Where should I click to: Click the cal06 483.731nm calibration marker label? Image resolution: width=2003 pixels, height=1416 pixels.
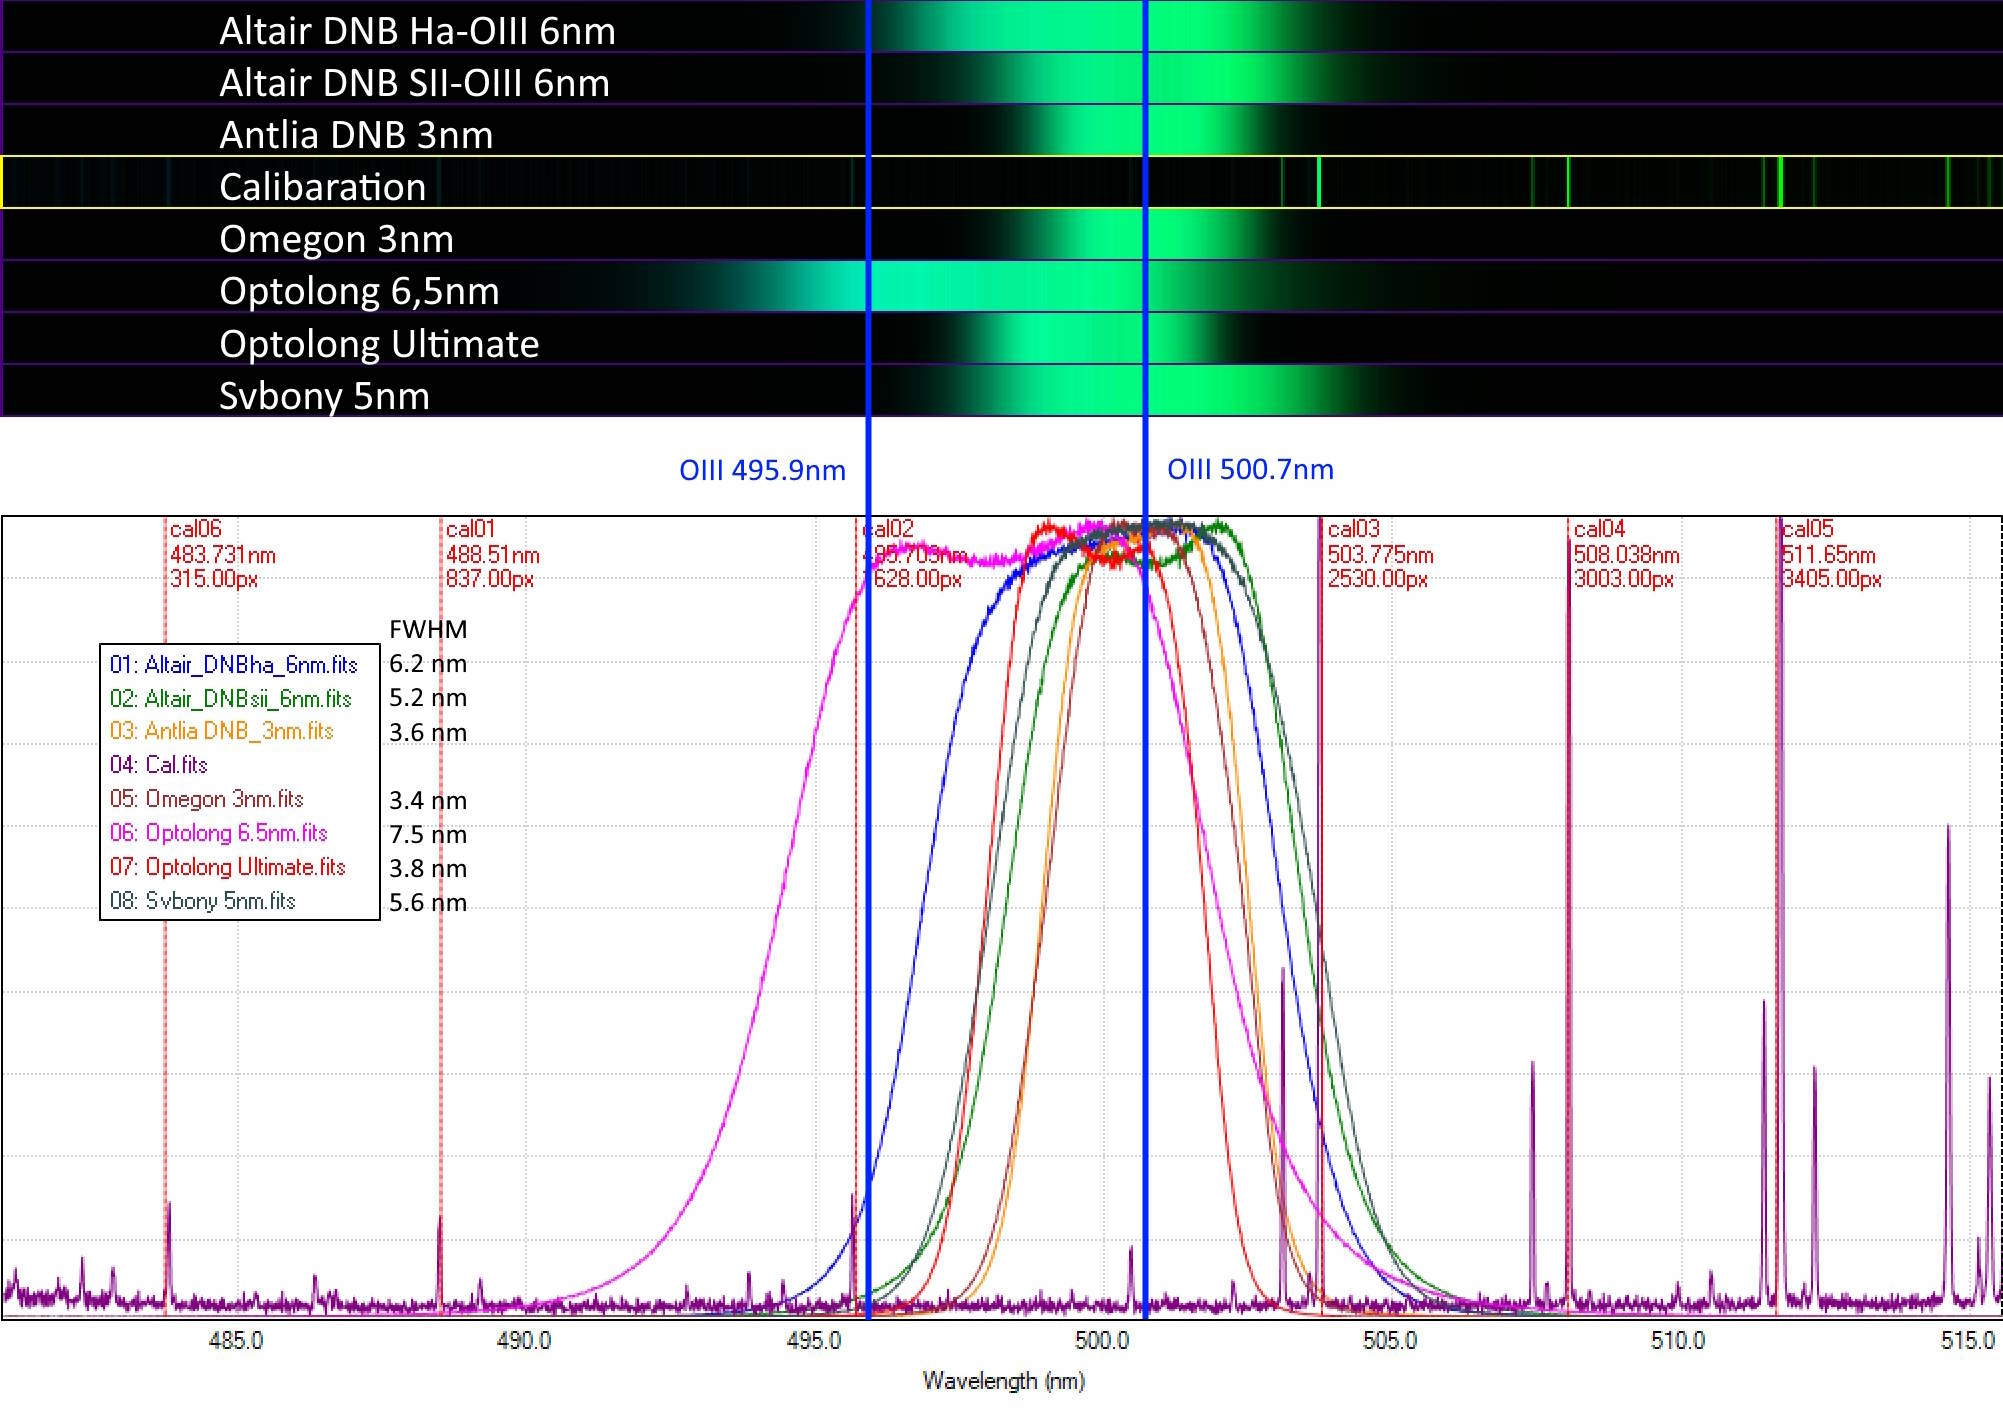[221, 554]
